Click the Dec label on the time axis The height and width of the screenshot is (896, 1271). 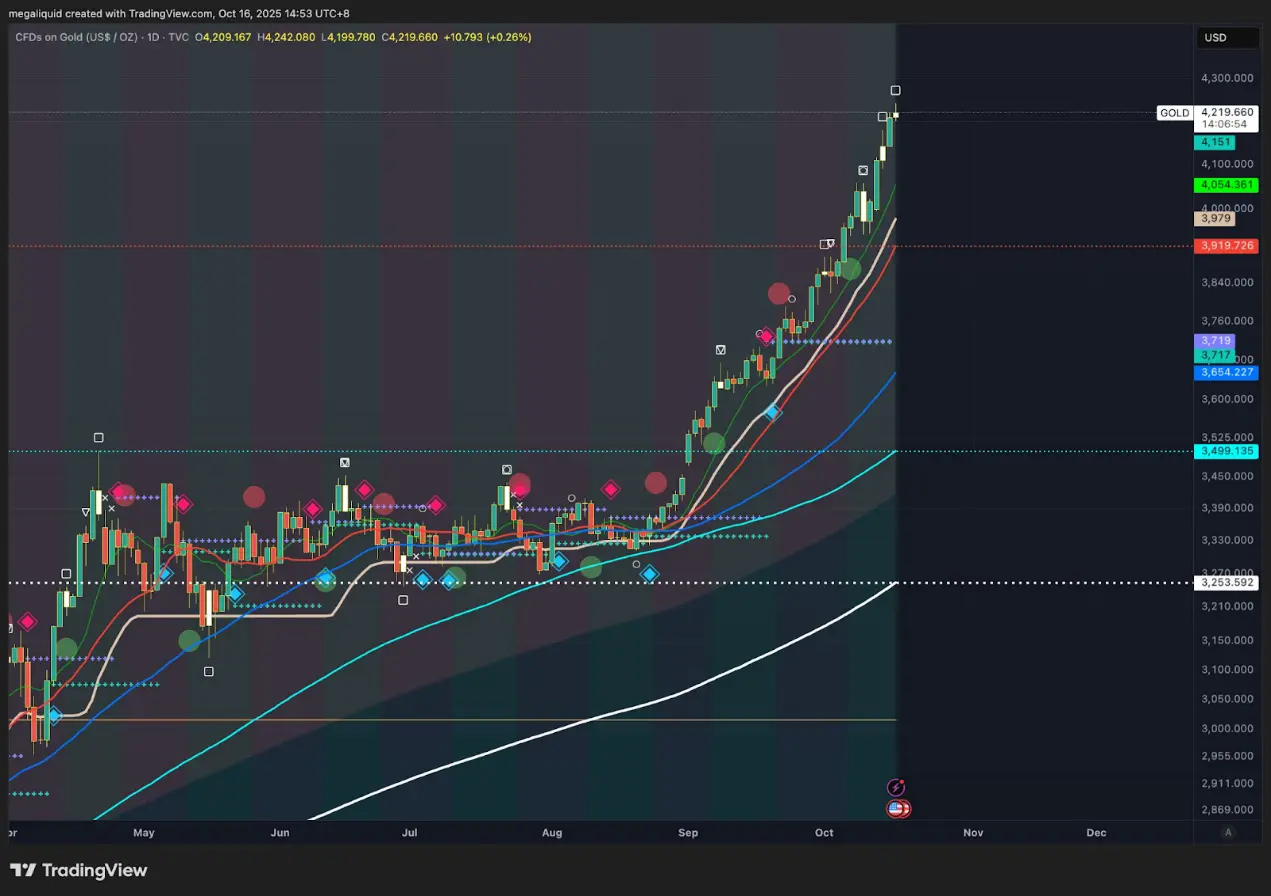tap(1096, 833)
